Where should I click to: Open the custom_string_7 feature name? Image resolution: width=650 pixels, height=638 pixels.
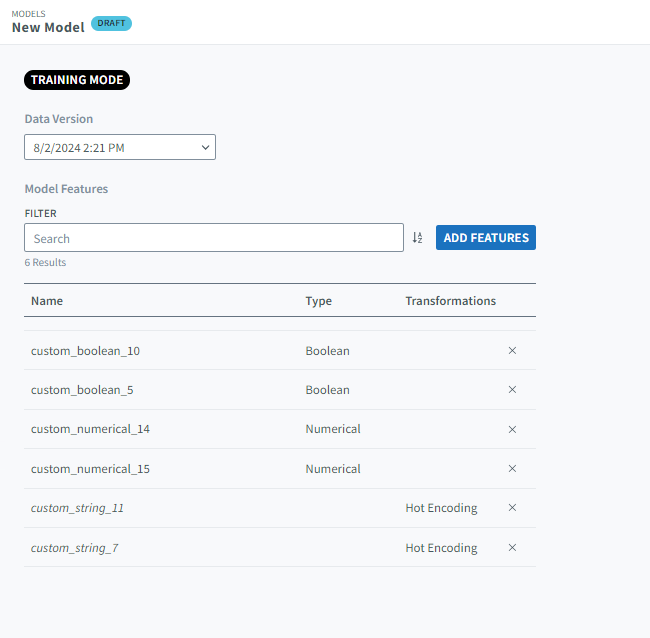coord(74,548)
